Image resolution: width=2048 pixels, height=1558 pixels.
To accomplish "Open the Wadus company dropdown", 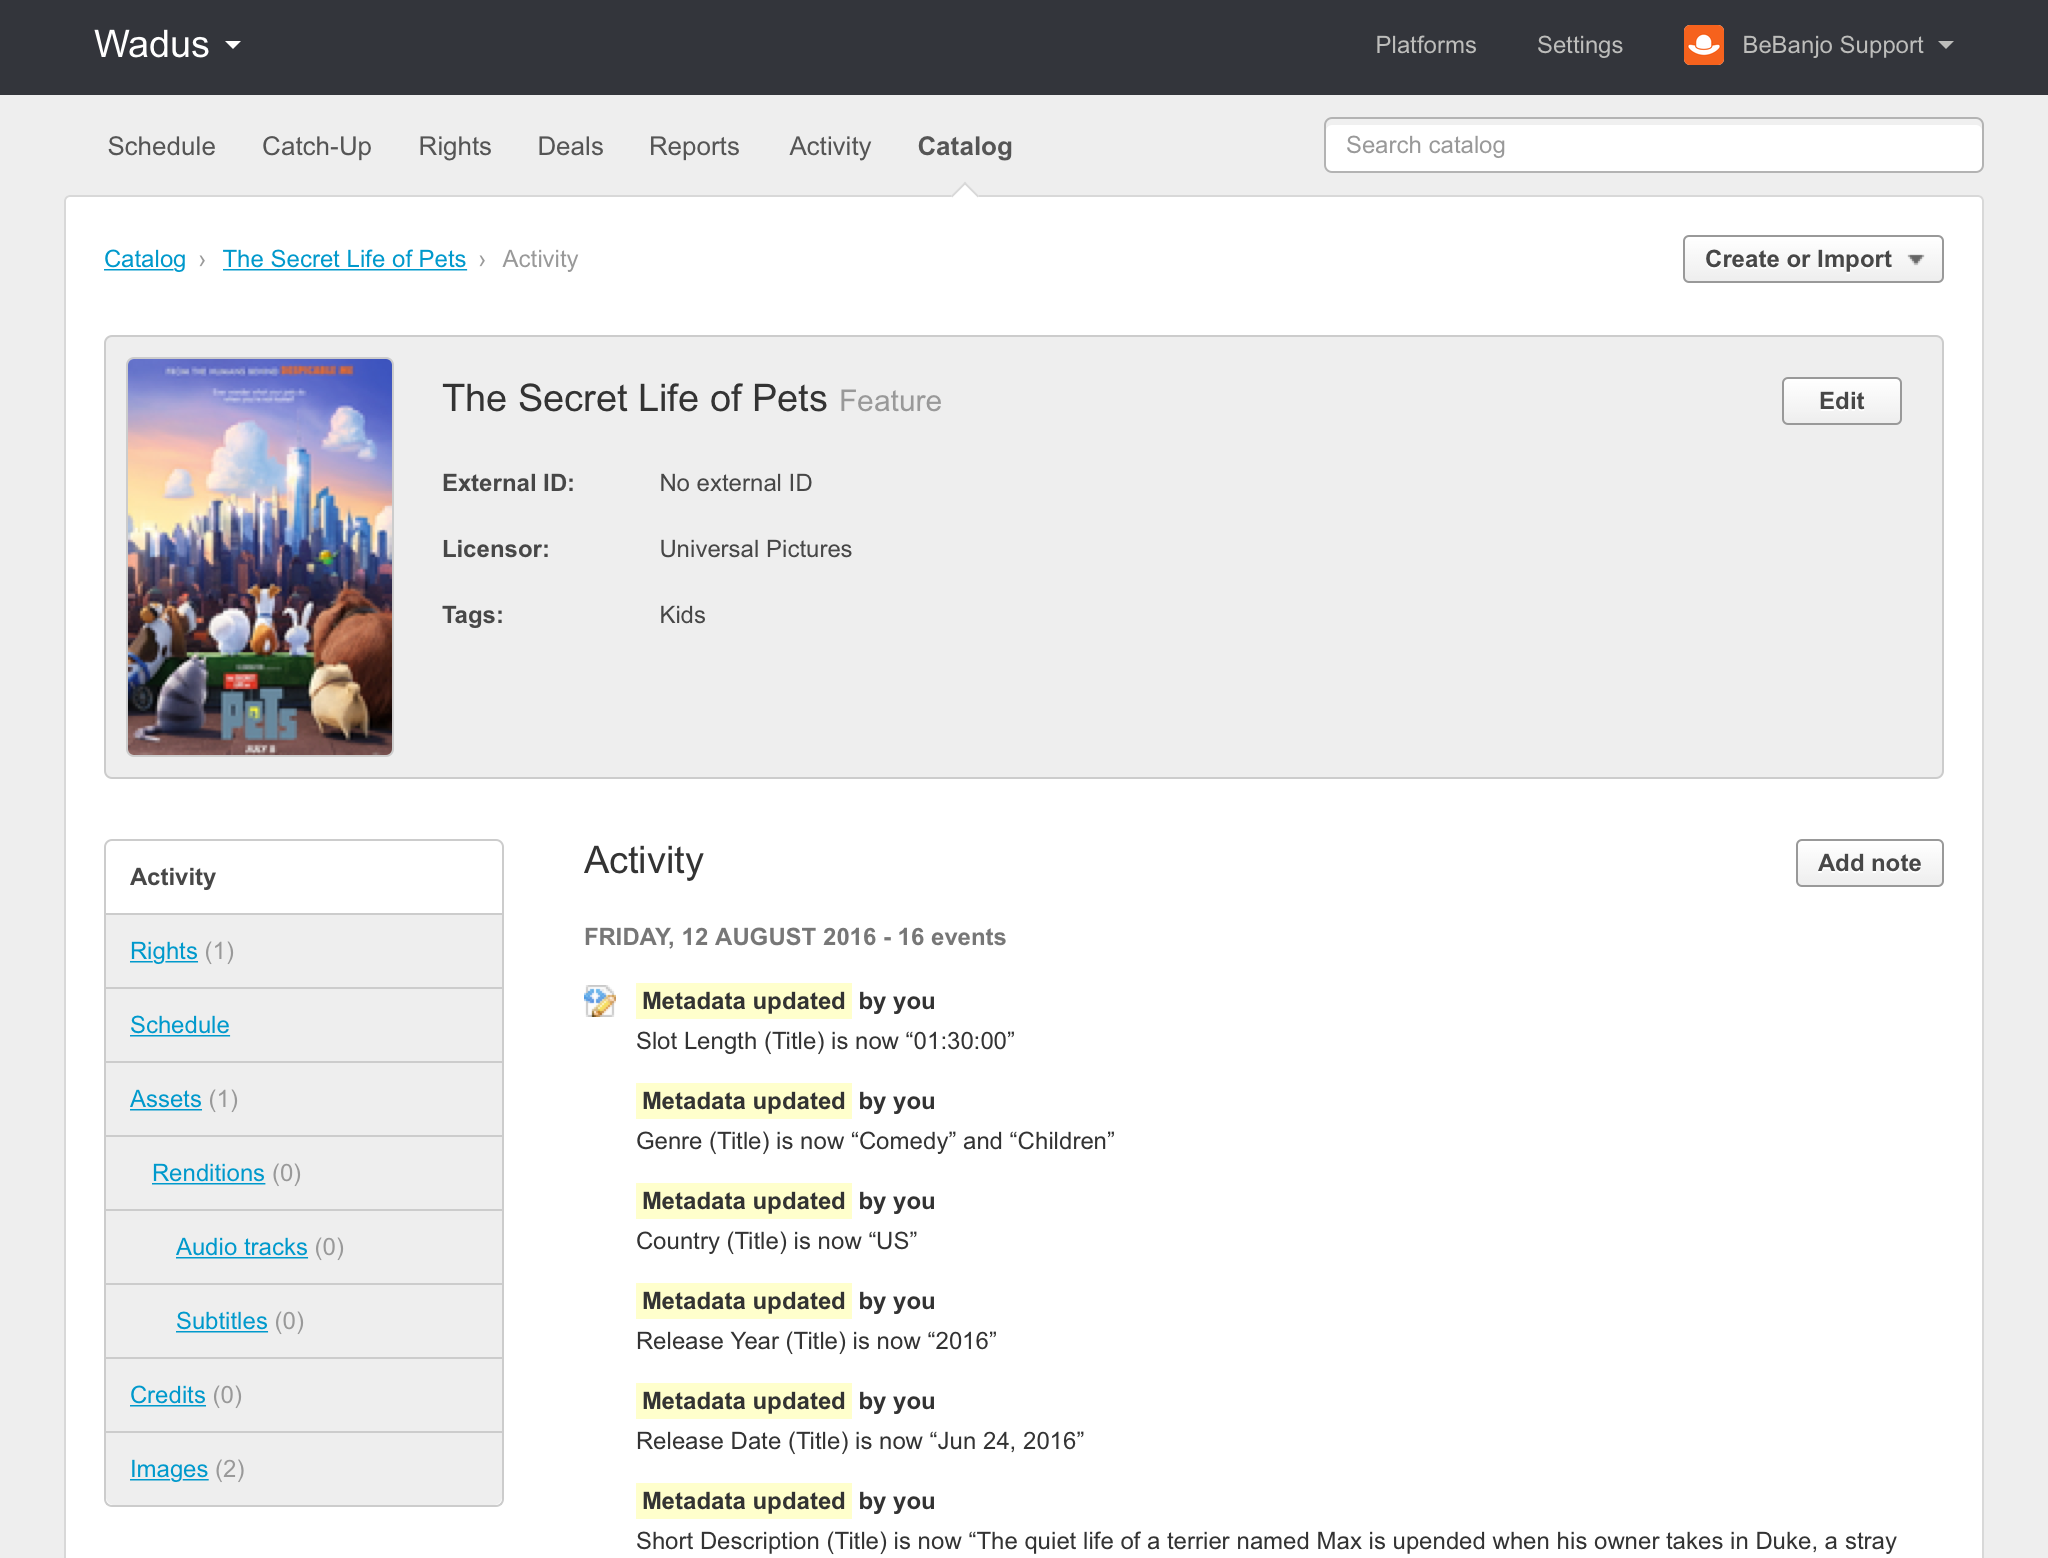I will pos(167,45).
